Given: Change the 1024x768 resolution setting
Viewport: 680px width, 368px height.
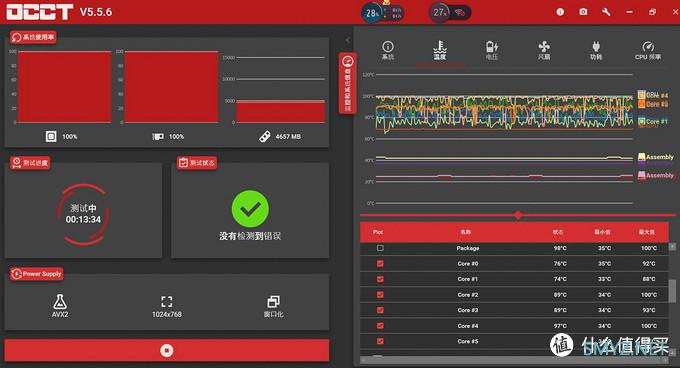Looking at the screenshot, I should pos(167,306).
